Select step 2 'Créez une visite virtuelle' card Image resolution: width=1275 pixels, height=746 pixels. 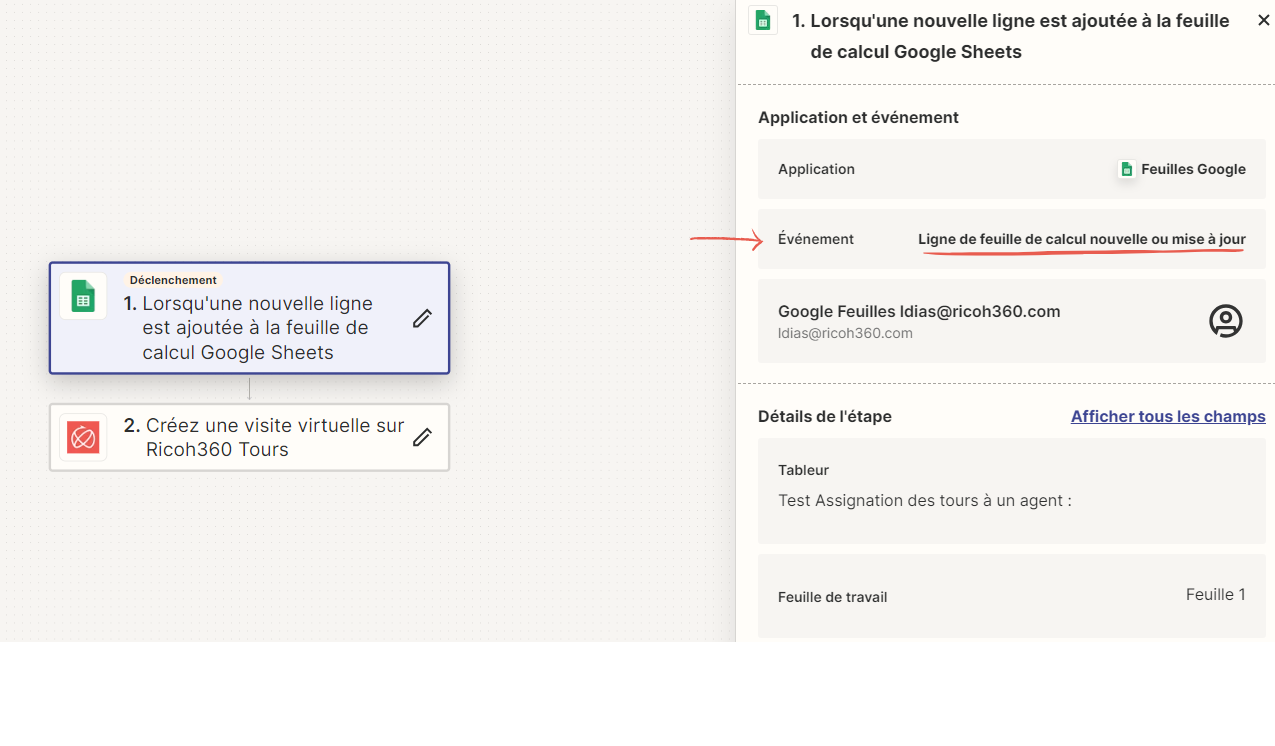pos(249,437)
